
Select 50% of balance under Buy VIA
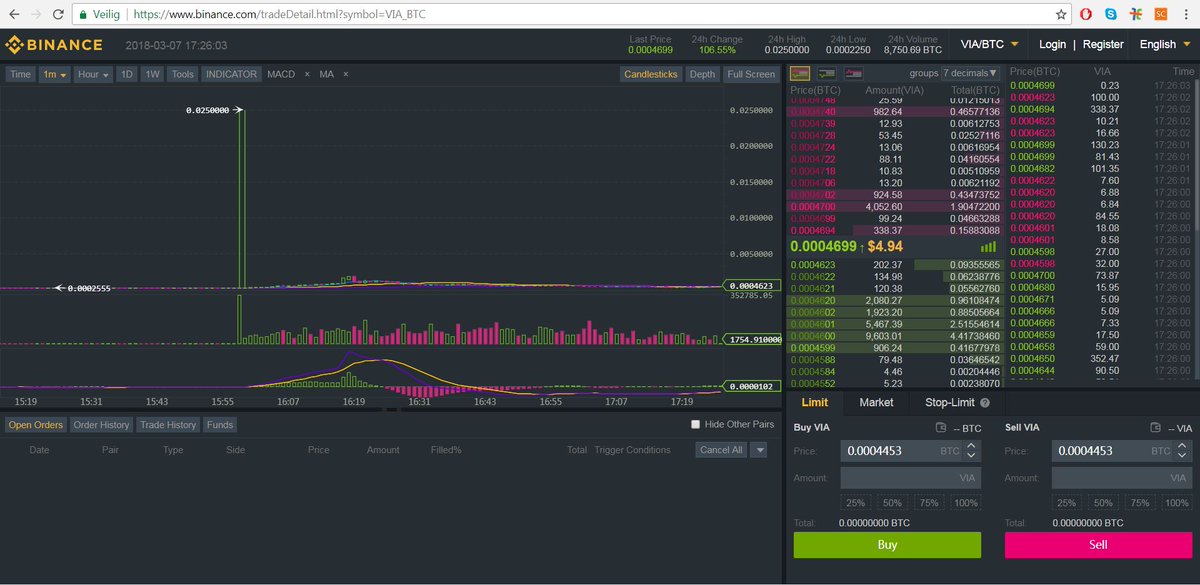(892, 503)
